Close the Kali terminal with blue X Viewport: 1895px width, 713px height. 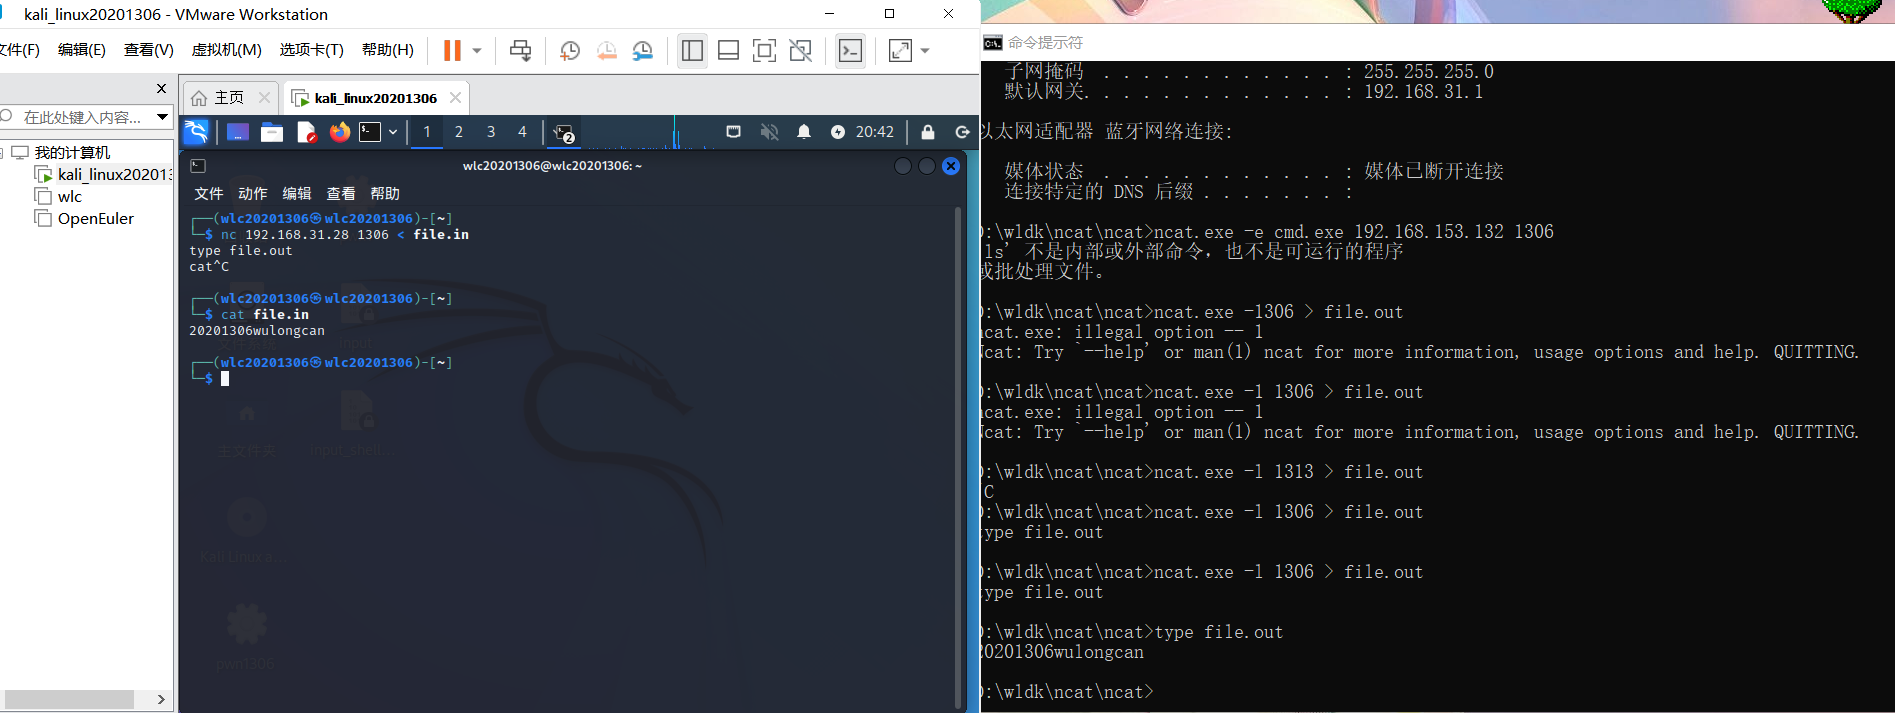[x=951, y=166]
